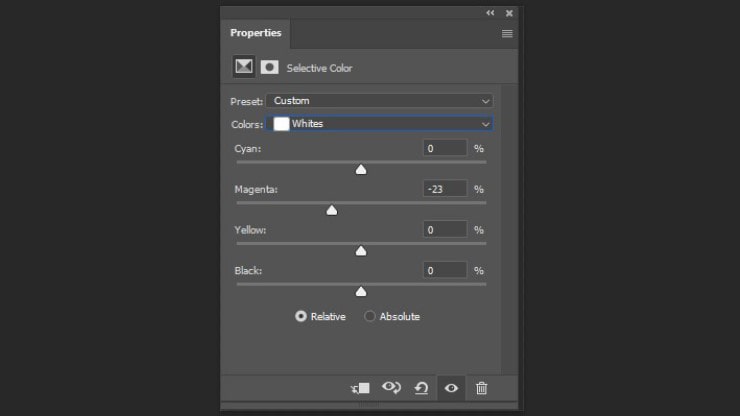Open the Properties panel flyout menu
The width and height of the screenshot is (740, 416).
[x=507, y=33]
